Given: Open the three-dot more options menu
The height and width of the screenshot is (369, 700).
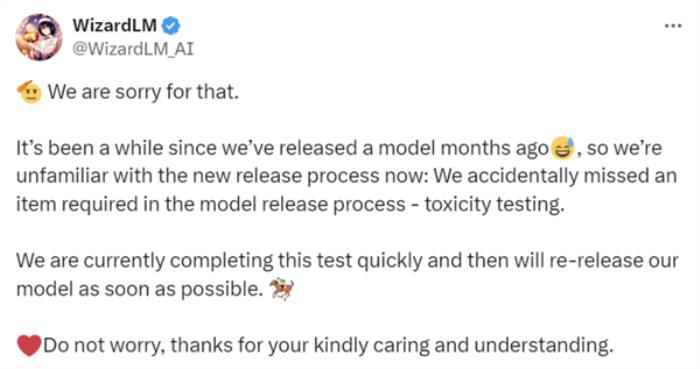Looking at the screenshot, I should pyautogui.click(x=673, y=26).
